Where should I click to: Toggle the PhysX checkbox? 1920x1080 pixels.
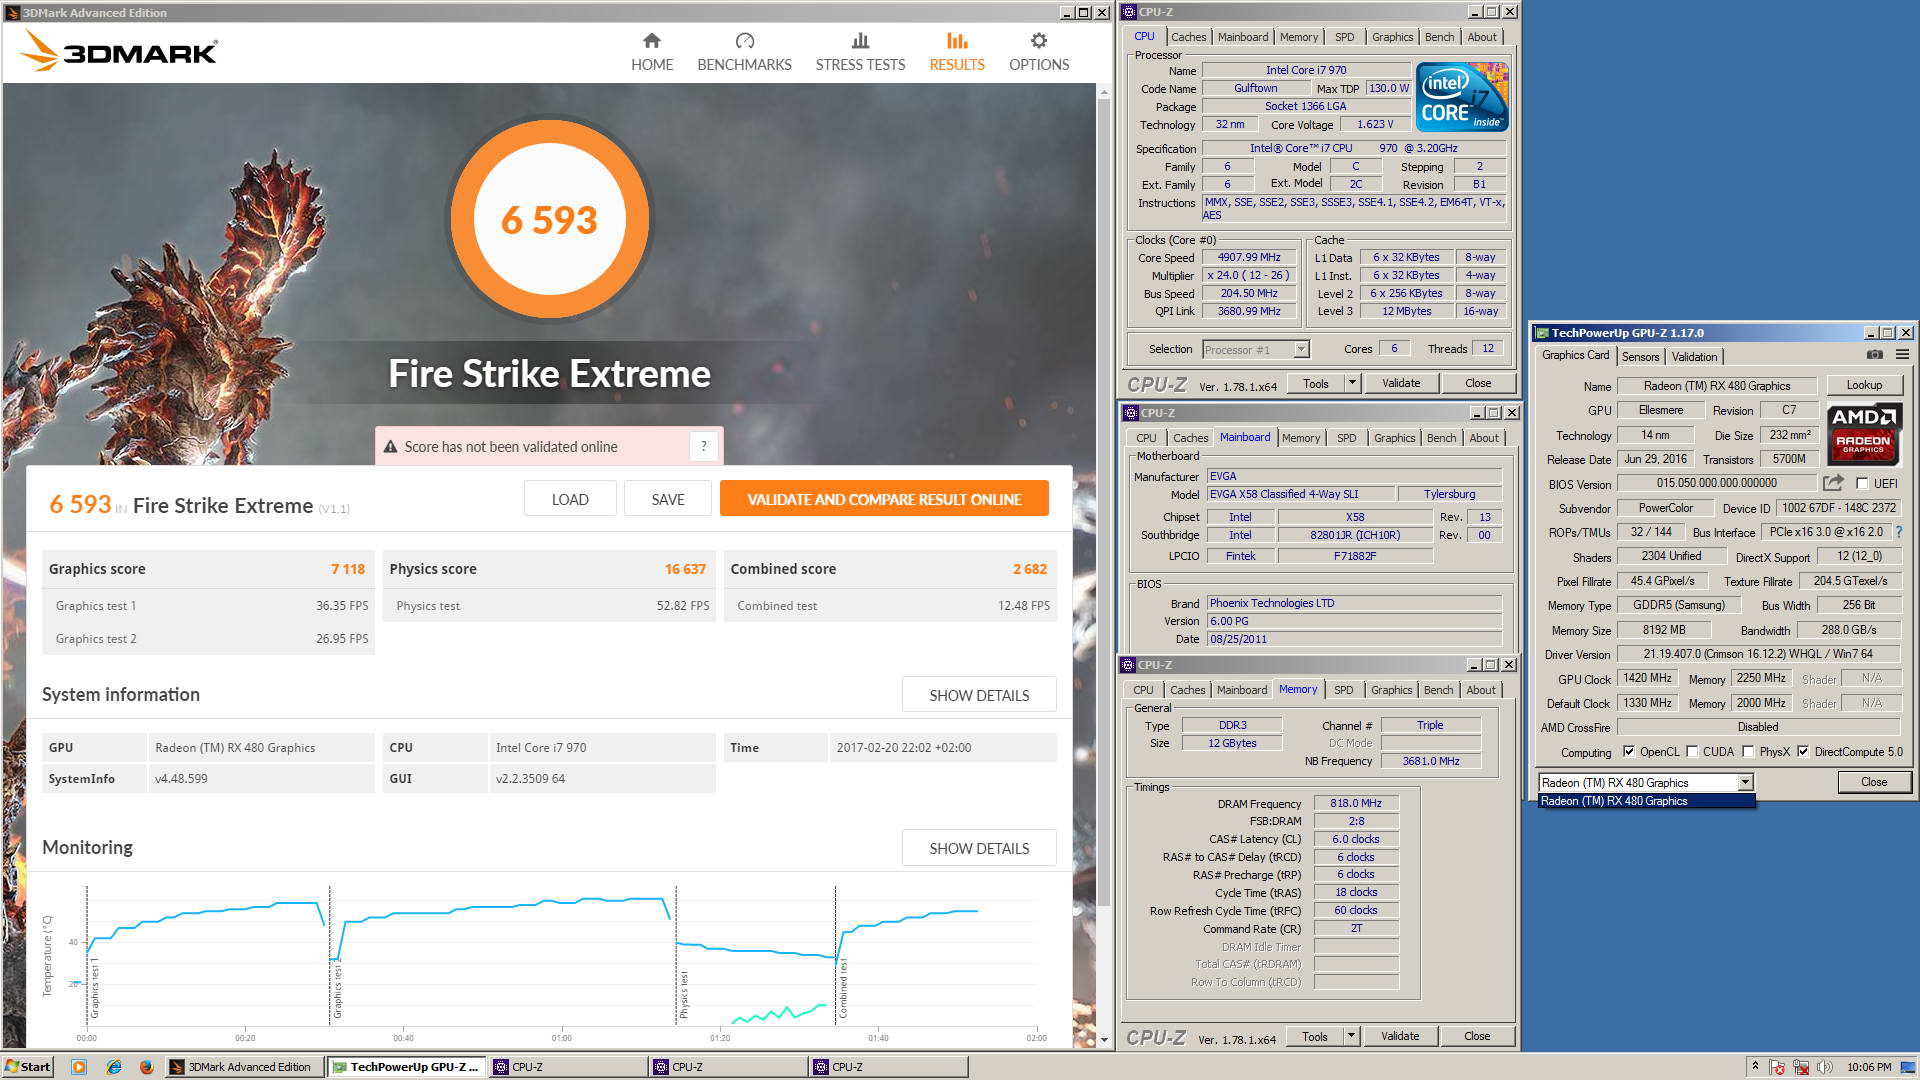click(x=1748, y=752)
